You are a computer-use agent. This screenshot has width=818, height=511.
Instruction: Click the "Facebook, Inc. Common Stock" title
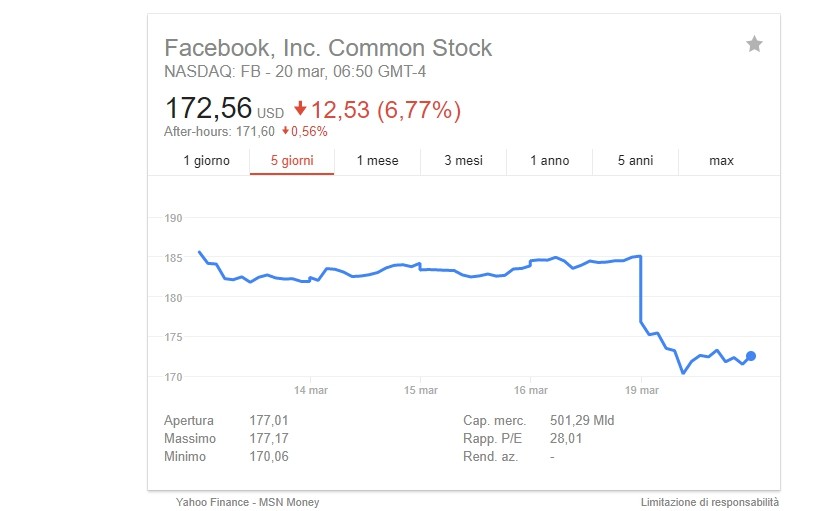[x=328, y=48]
